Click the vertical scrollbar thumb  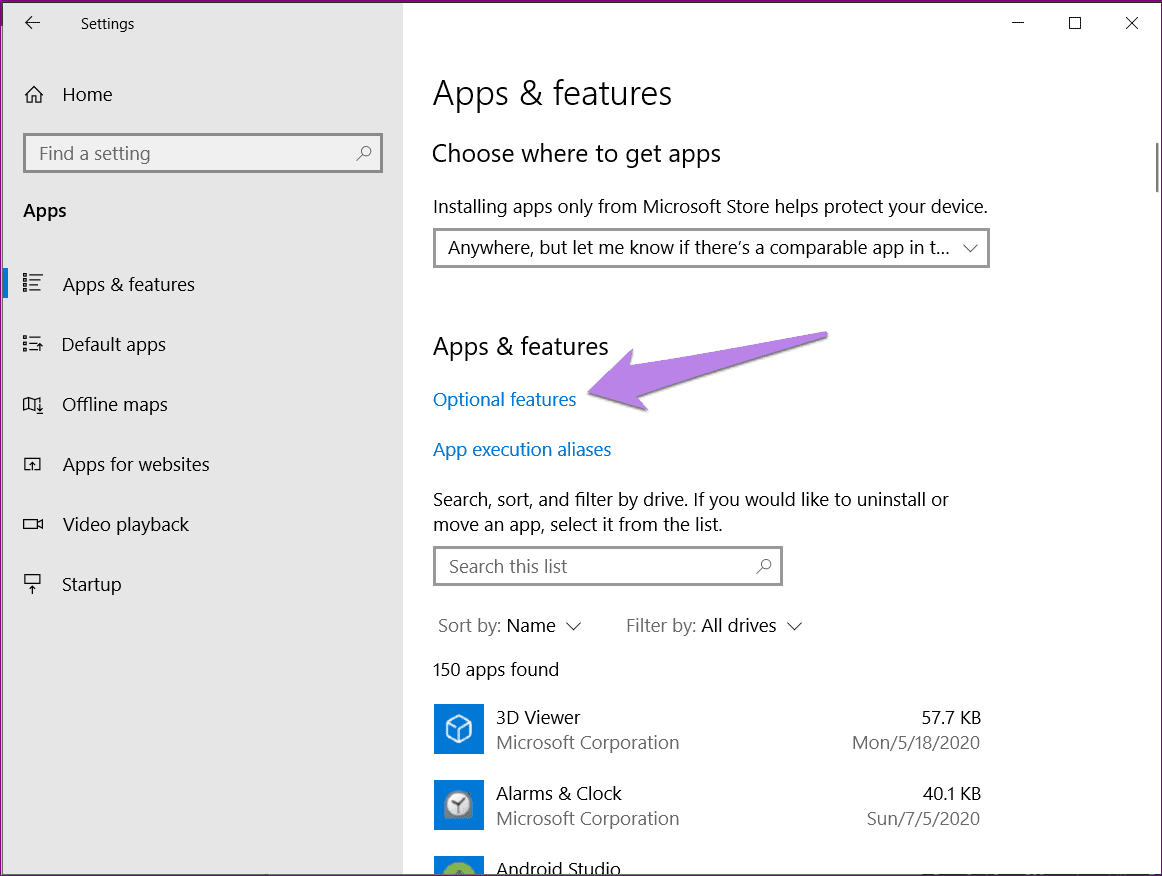pos(1157,167)
